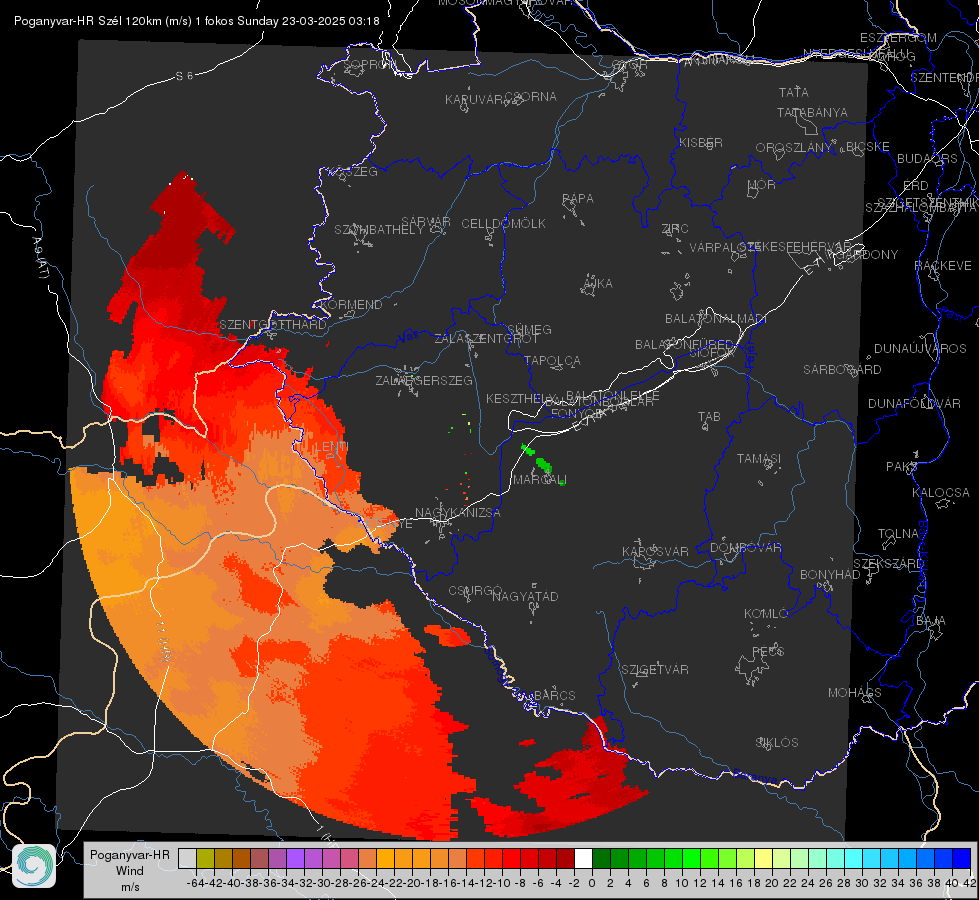This screenshot has height=900, width=979.
Task: Click the KISBER city label
Action: pos(701,142)
